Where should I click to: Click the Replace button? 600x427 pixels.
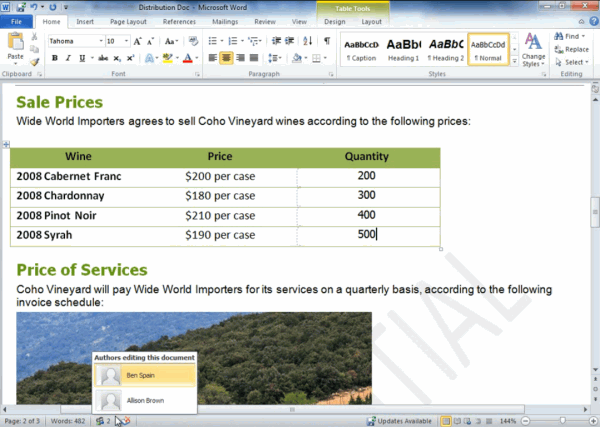[571, 49]
